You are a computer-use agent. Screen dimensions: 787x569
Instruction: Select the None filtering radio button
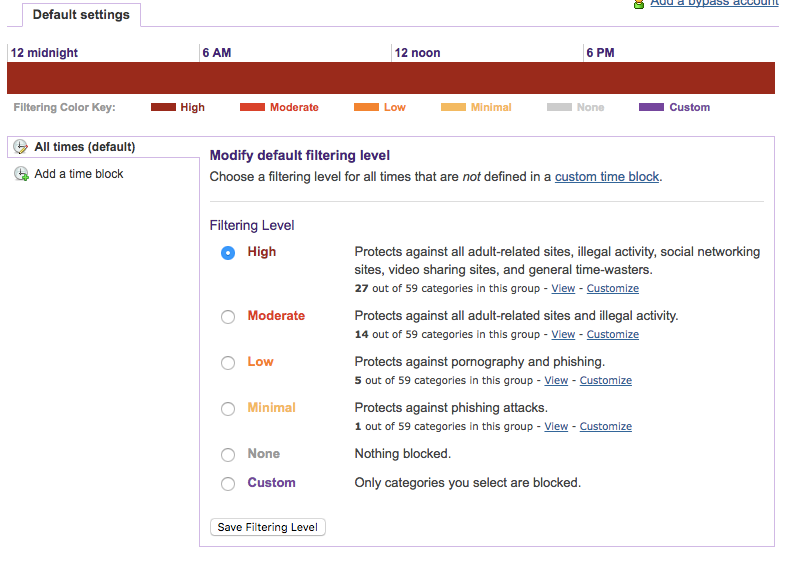click(x=228, y=455)
